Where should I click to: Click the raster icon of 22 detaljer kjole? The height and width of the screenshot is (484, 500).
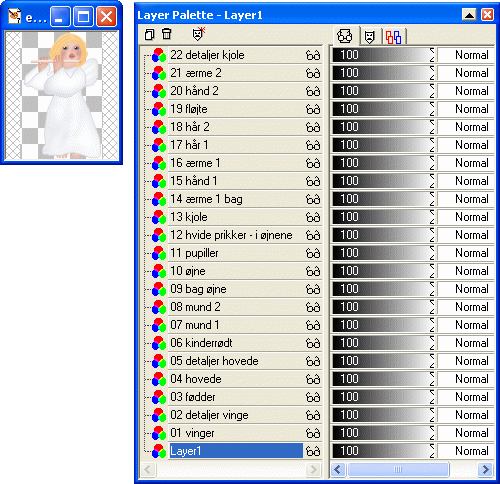pyautogui.click(x=159, y=55)
